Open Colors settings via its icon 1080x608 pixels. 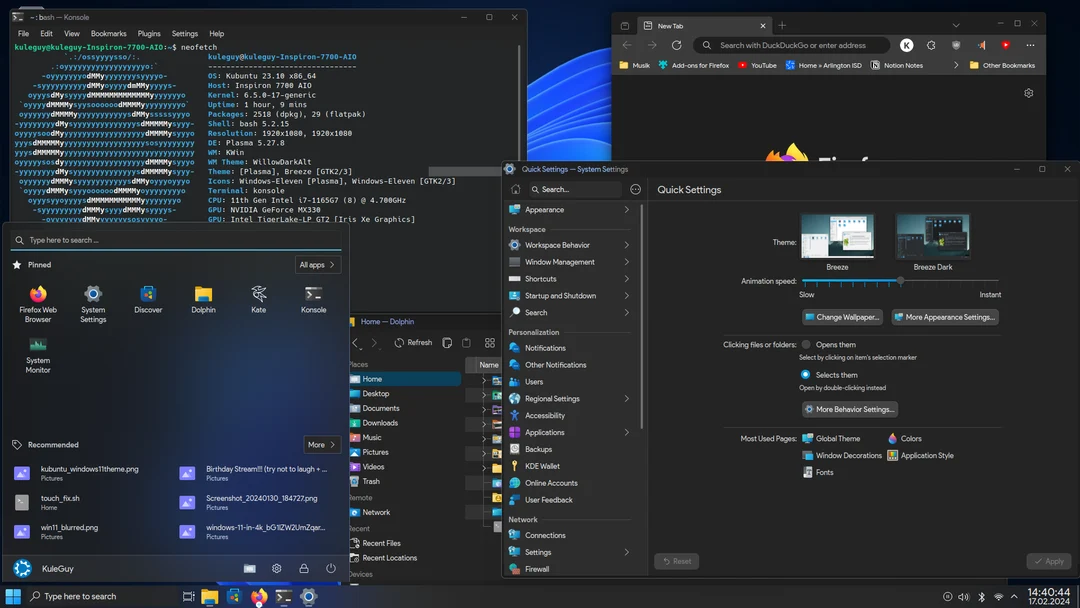[893, 437]
